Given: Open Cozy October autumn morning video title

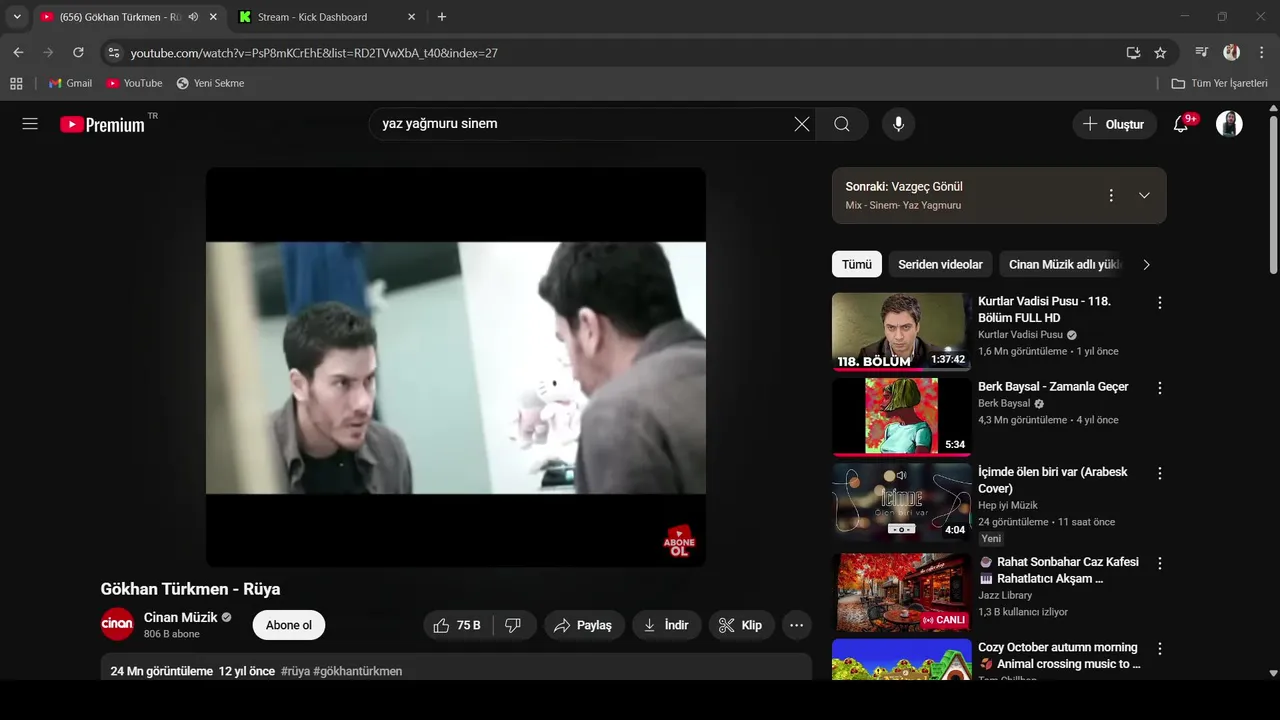Looking at the screenshot, I should coord(1058,655).
